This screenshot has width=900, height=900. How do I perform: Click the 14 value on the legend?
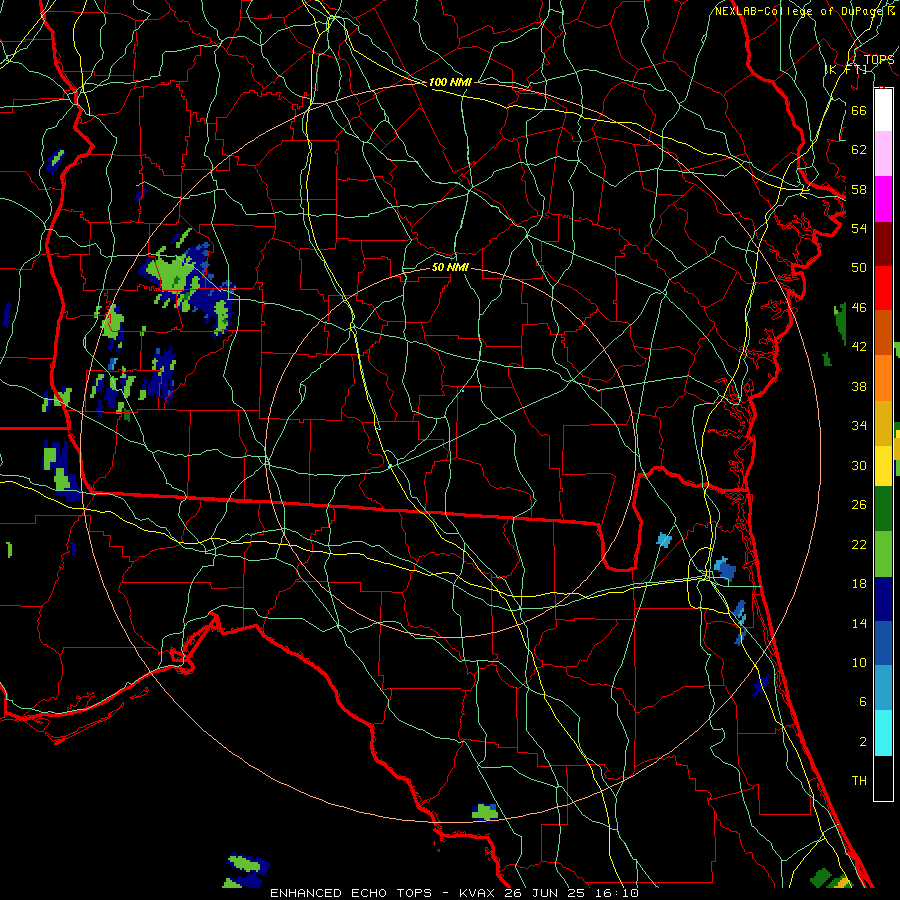point(859,623)
